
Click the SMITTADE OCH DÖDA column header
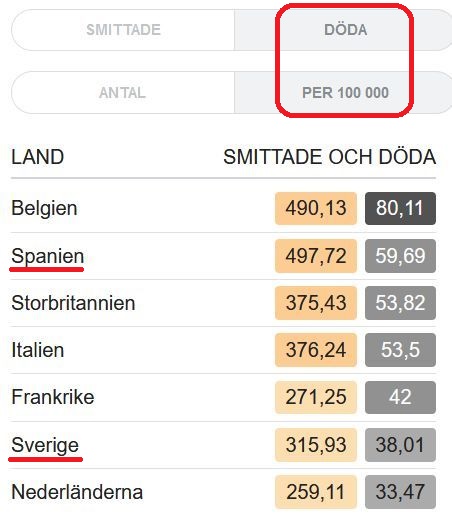pos(329,157)
